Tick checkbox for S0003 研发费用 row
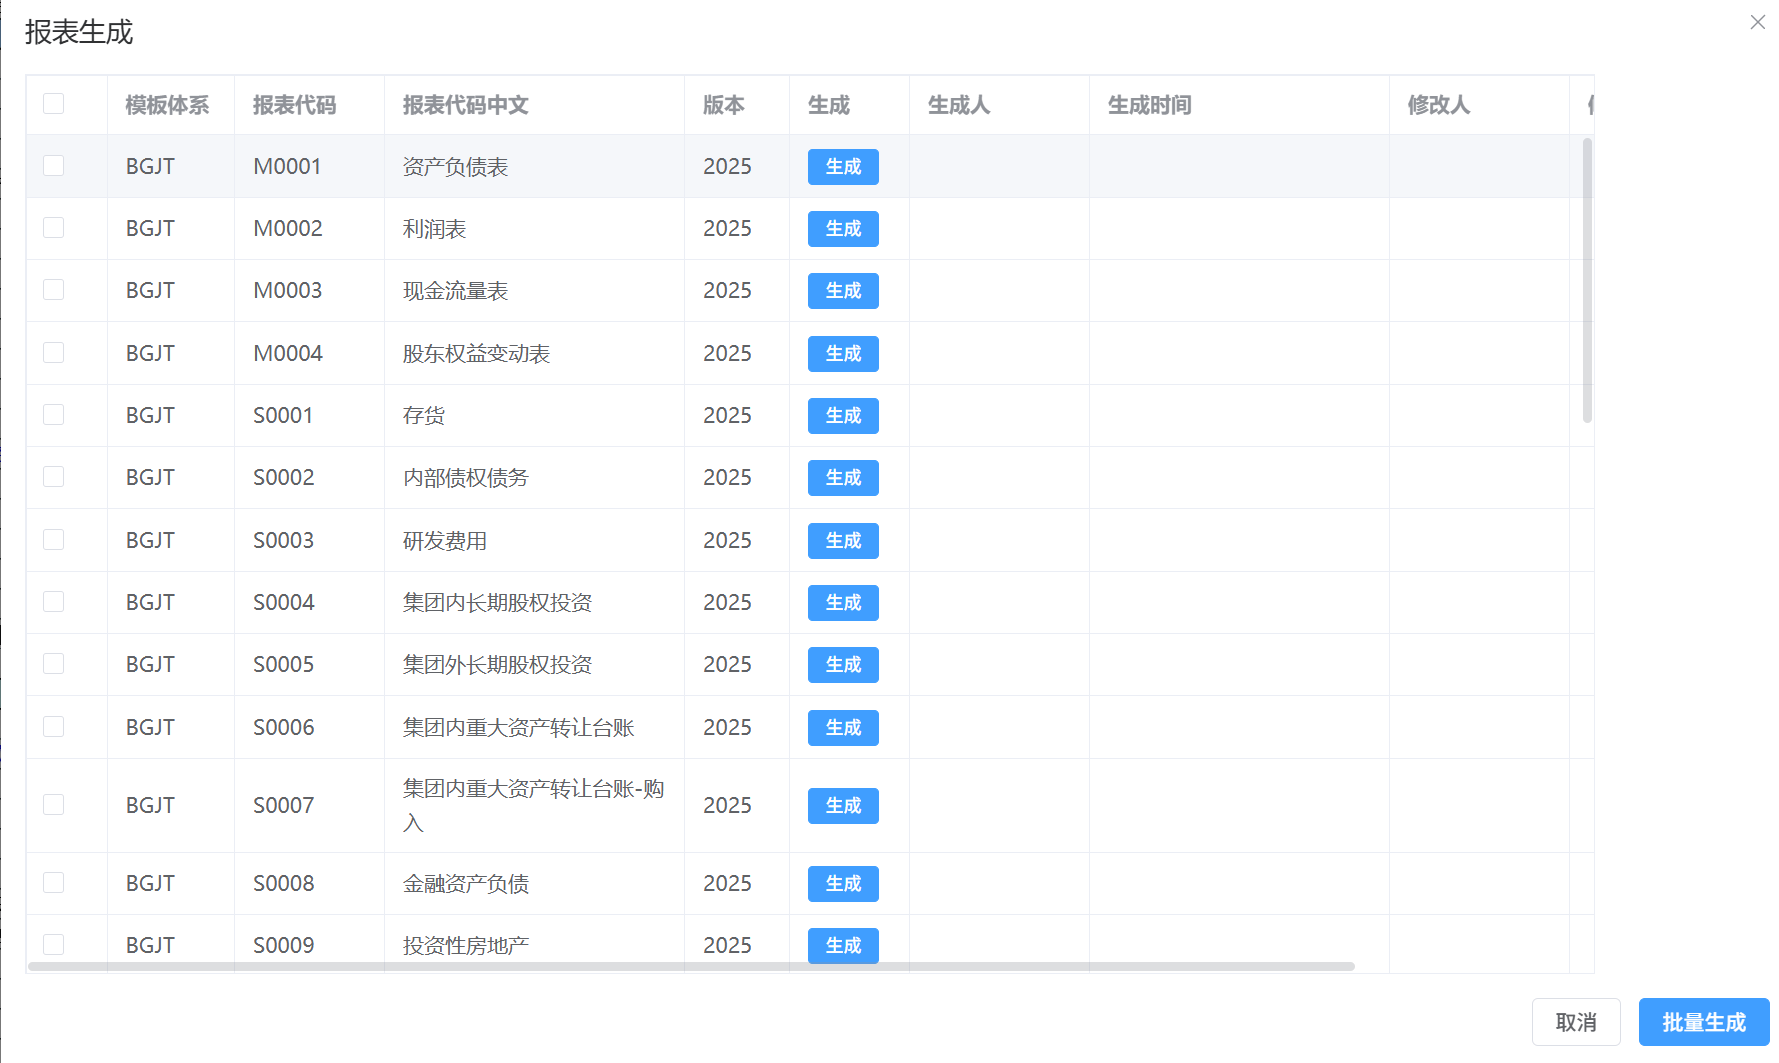Viewport: 1779px width, 1063px height. (54, 540)
